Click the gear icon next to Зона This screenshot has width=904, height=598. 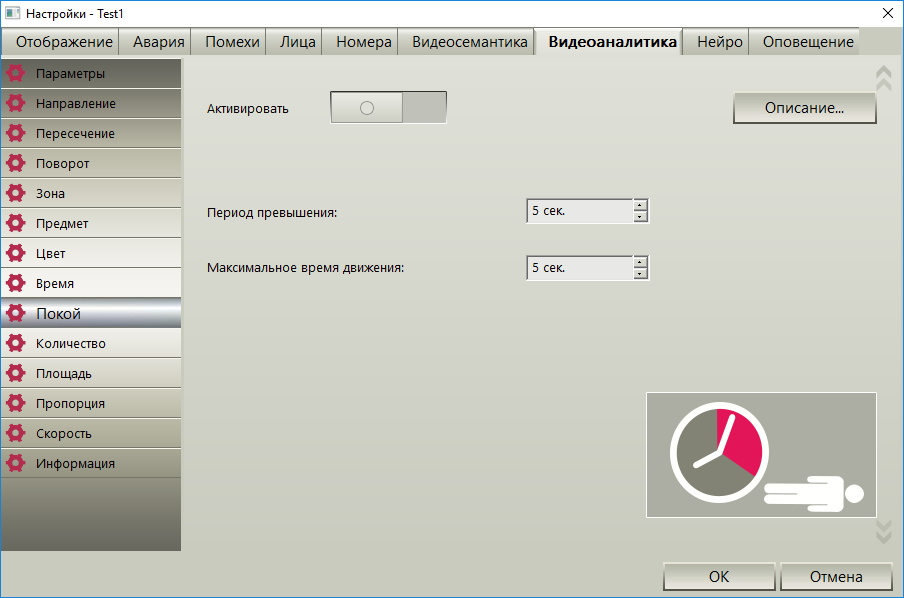pos(16,193)
